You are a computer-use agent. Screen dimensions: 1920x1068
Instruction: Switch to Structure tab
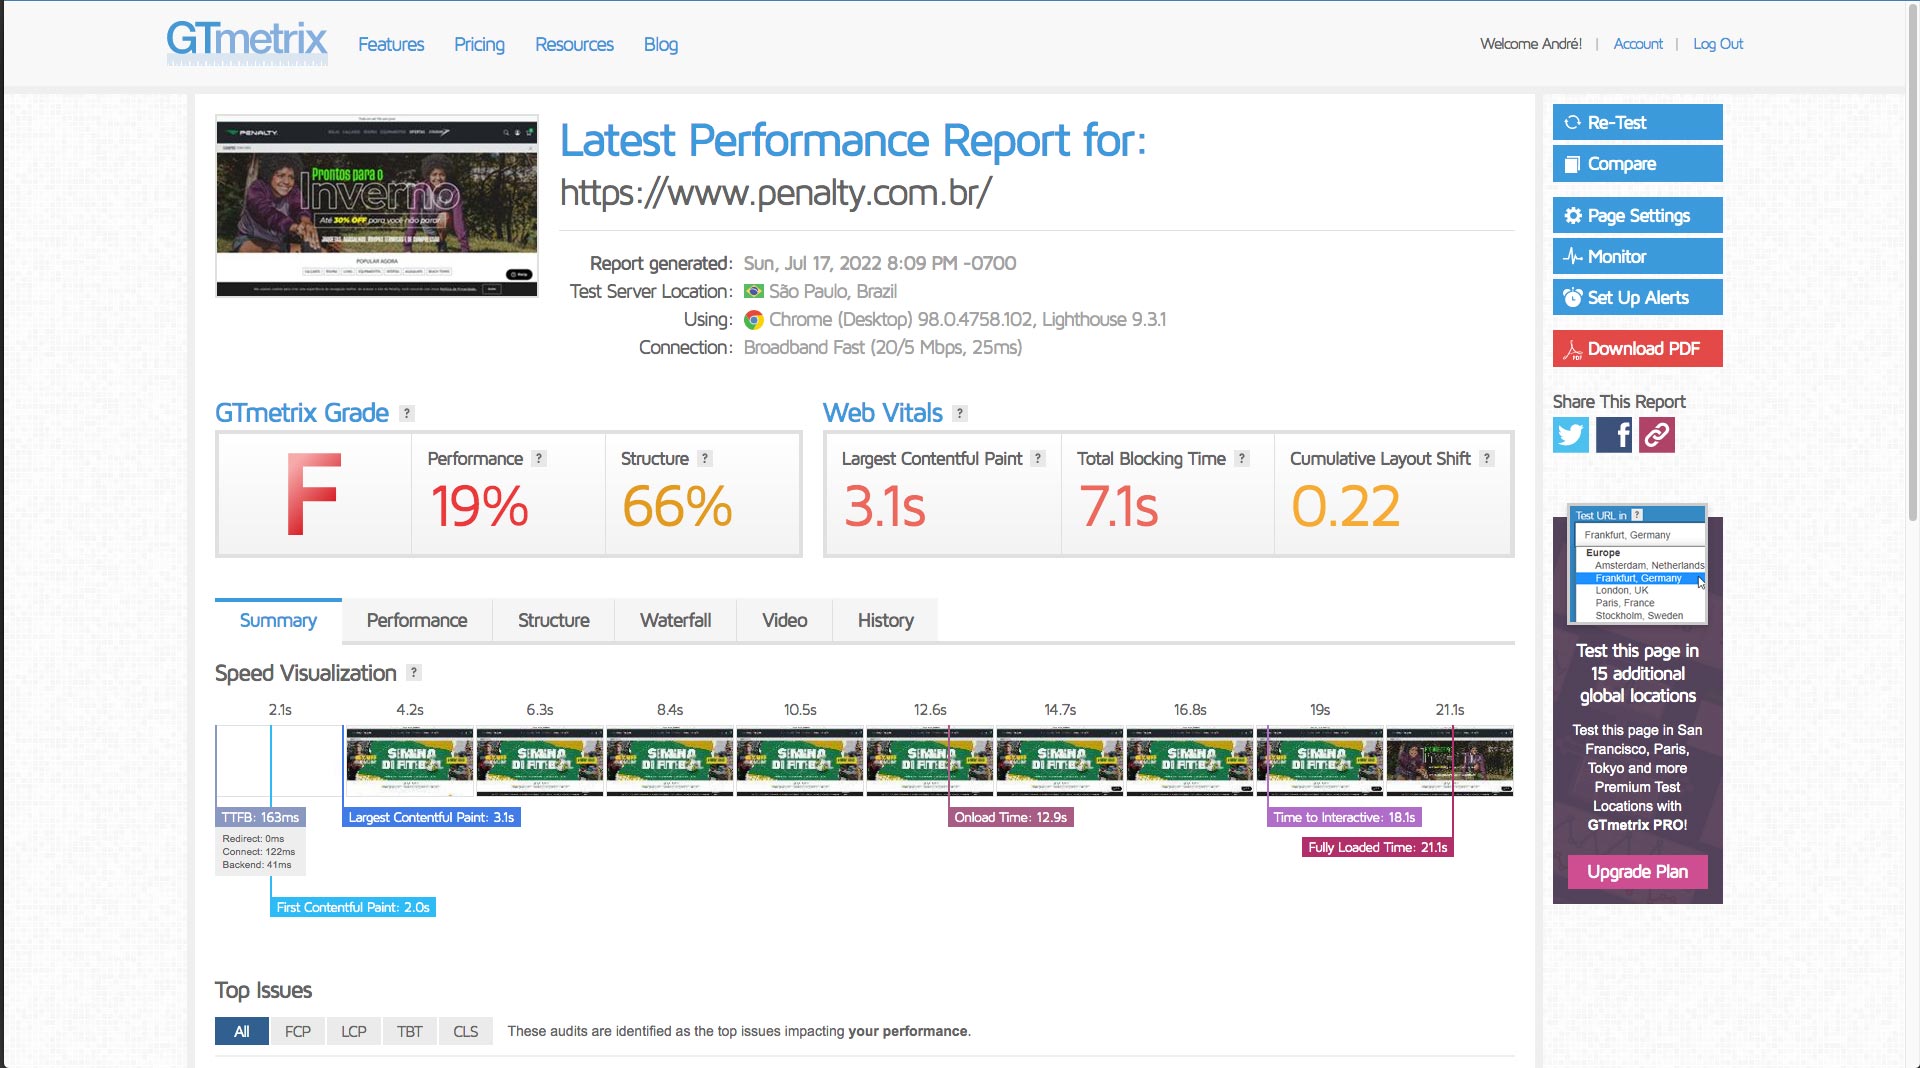tap(553, 620)
